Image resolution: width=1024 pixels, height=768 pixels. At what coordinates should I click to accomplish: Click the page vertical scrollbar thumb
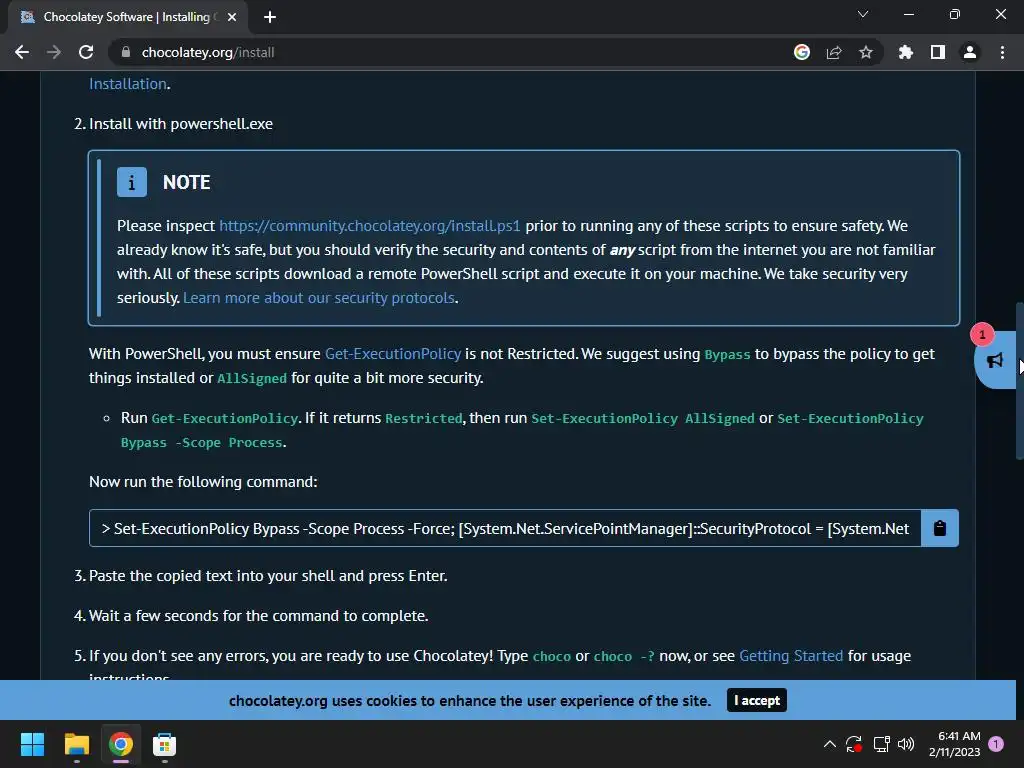pos(1019,381)
